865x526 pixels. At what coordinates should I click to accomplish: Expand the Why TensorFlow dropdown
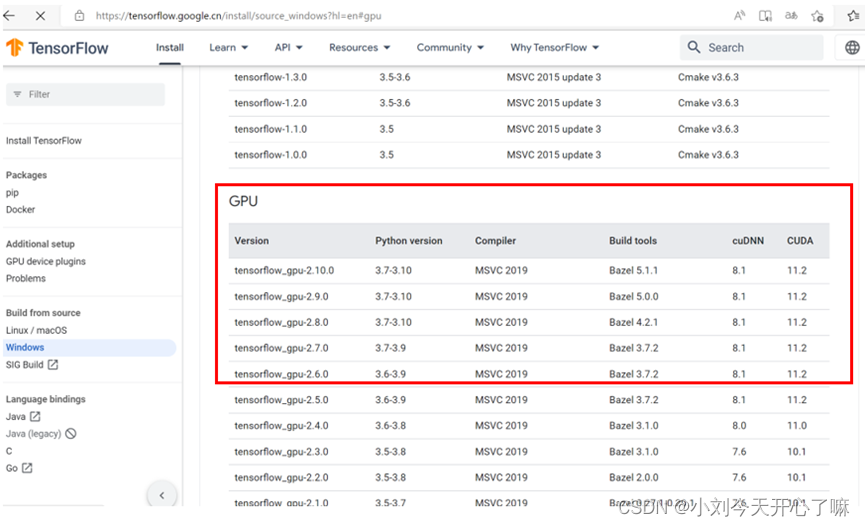[554, 47]
